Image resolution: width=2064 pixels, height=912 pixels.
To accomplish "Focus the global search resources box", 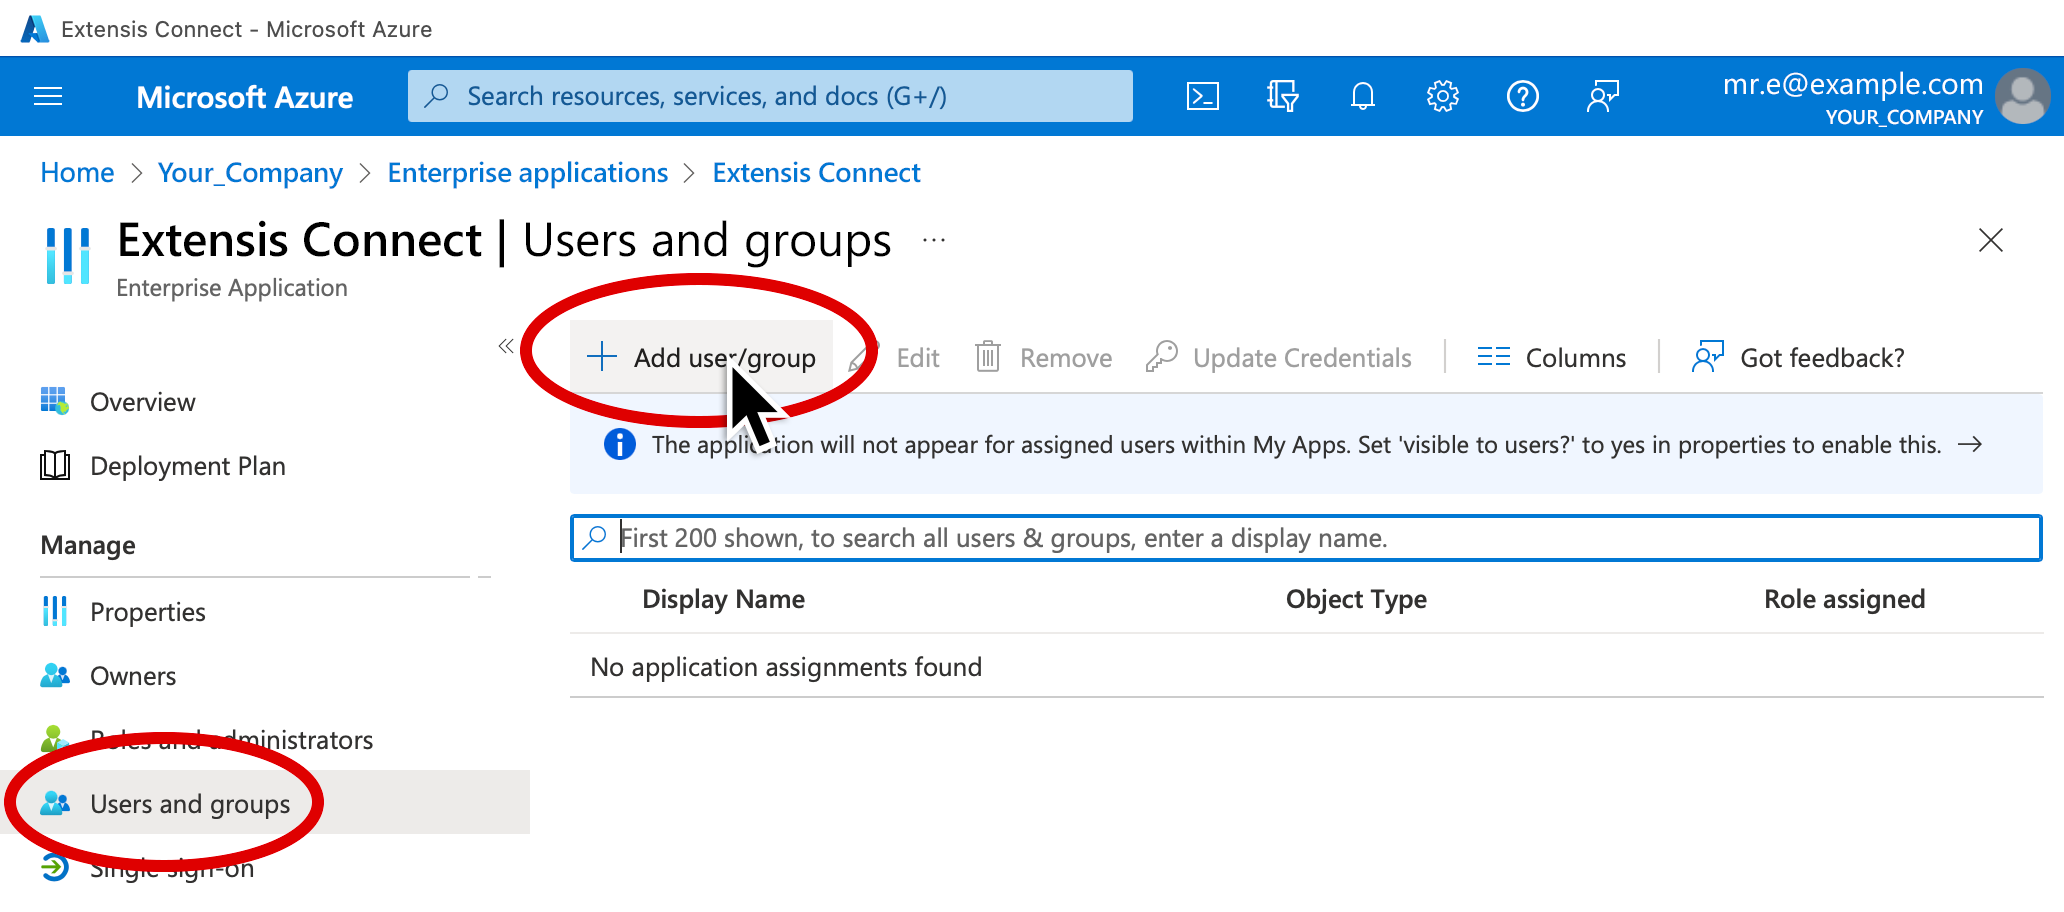I will pos(770,96).
